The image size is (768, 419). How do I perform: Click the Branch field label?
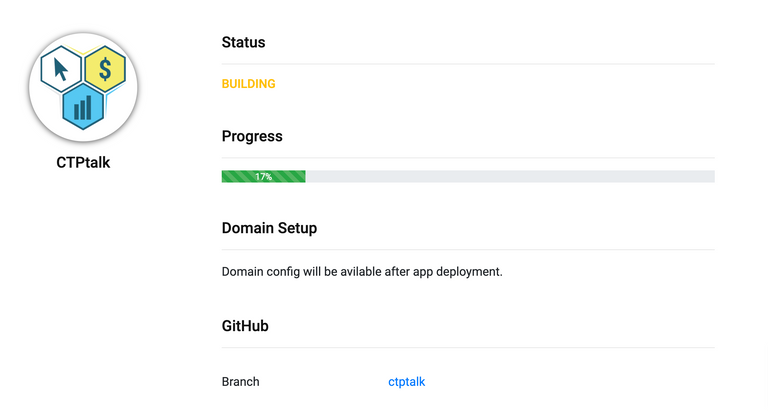240,382
